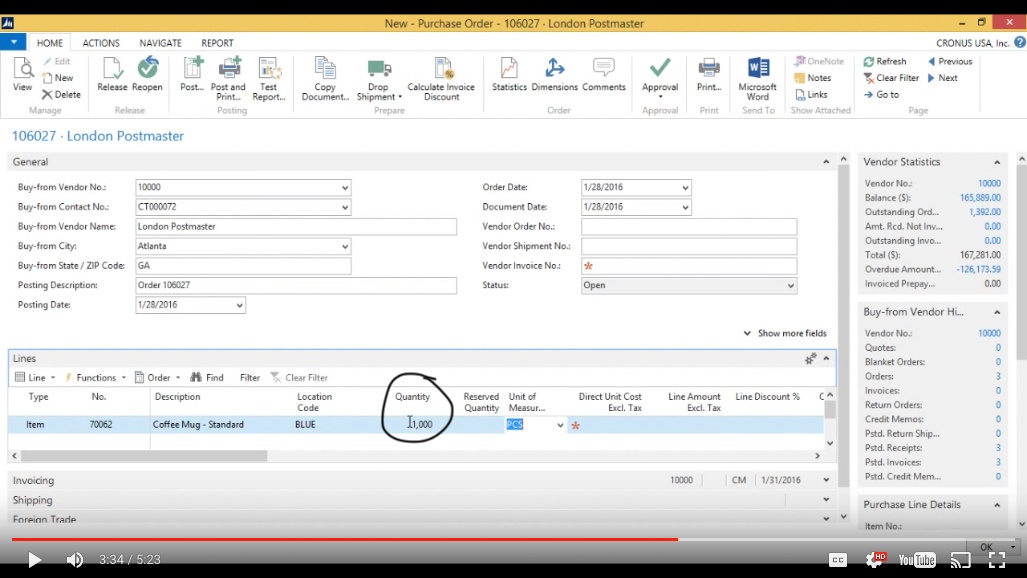
Task: Click Filter in Lines toolbar
Action: click(250, 377)
